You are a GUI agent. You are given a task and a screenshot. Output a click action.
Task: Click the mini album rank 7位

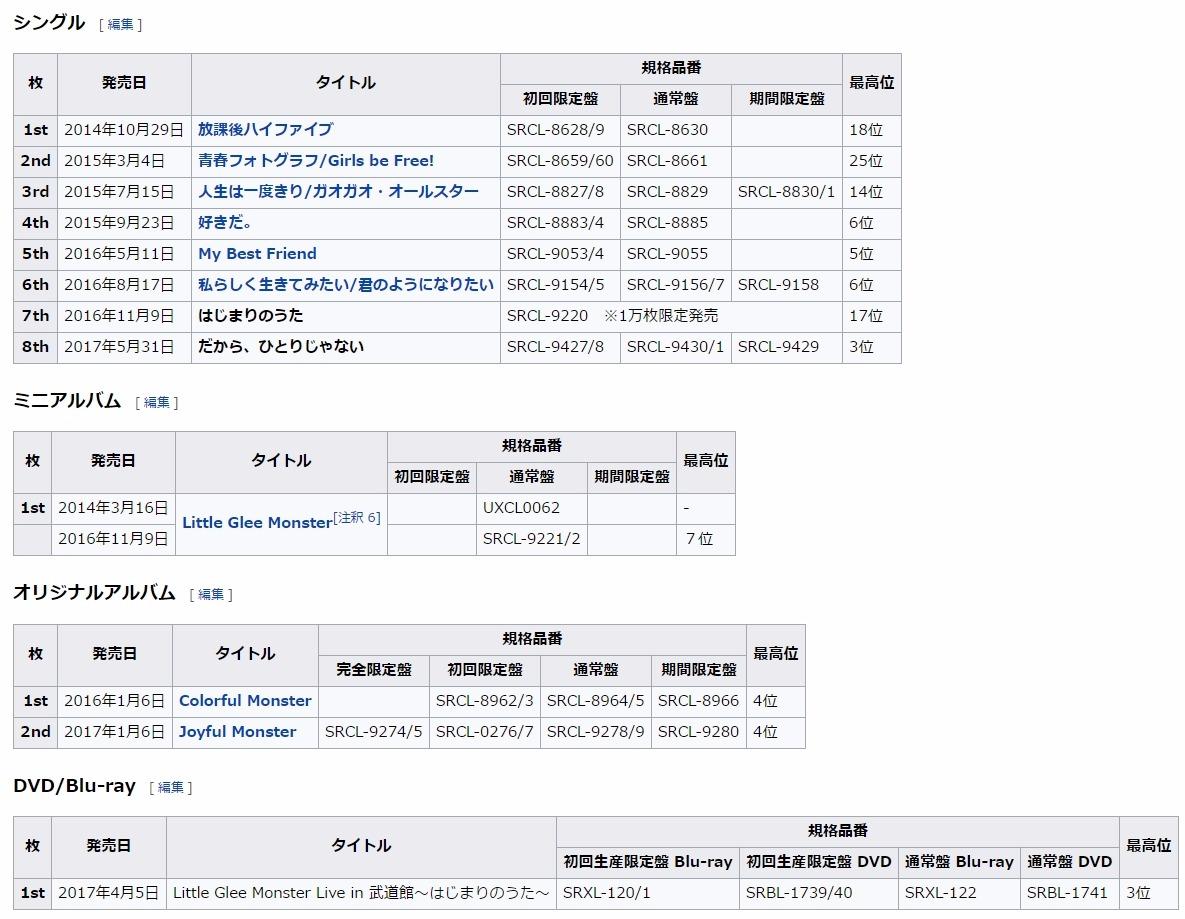point(699,538)
